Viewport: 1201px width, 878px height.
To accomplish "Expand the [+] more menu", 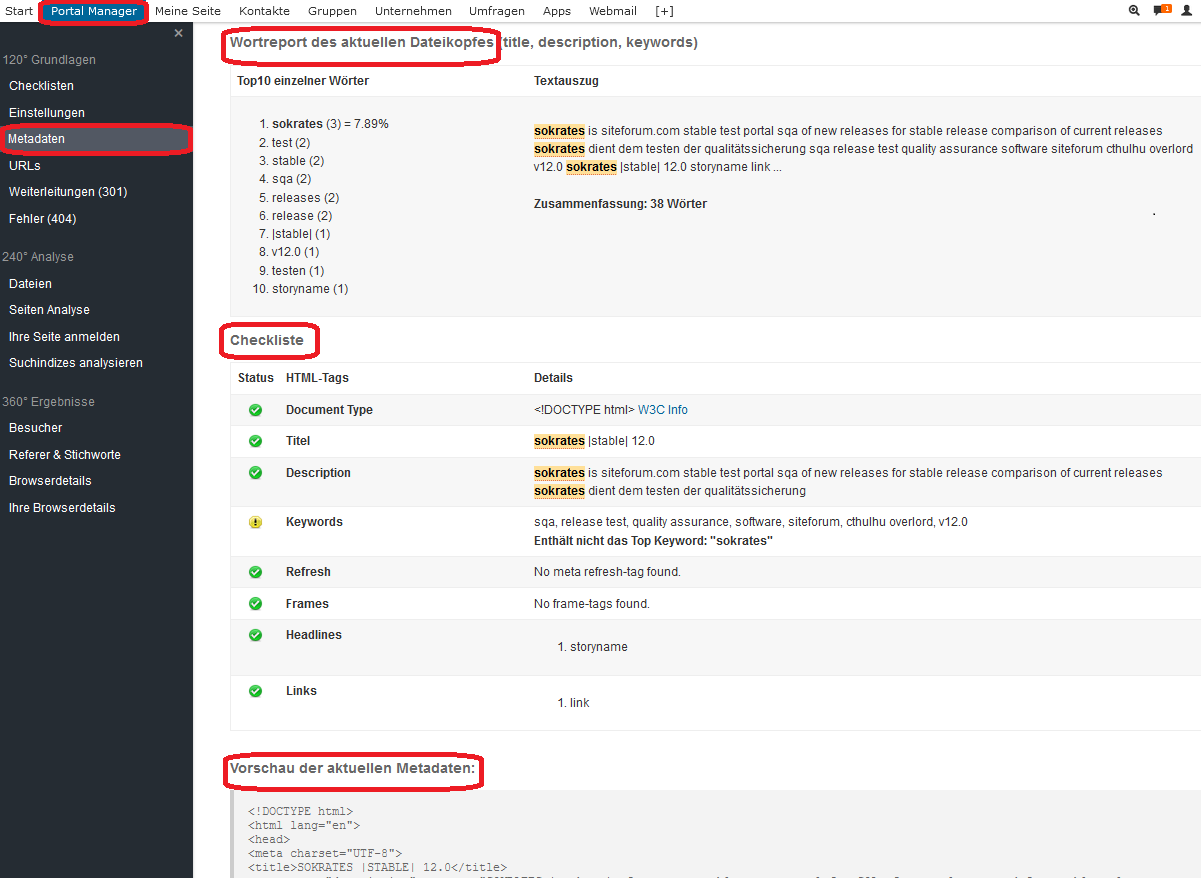I will coord(664,11).
